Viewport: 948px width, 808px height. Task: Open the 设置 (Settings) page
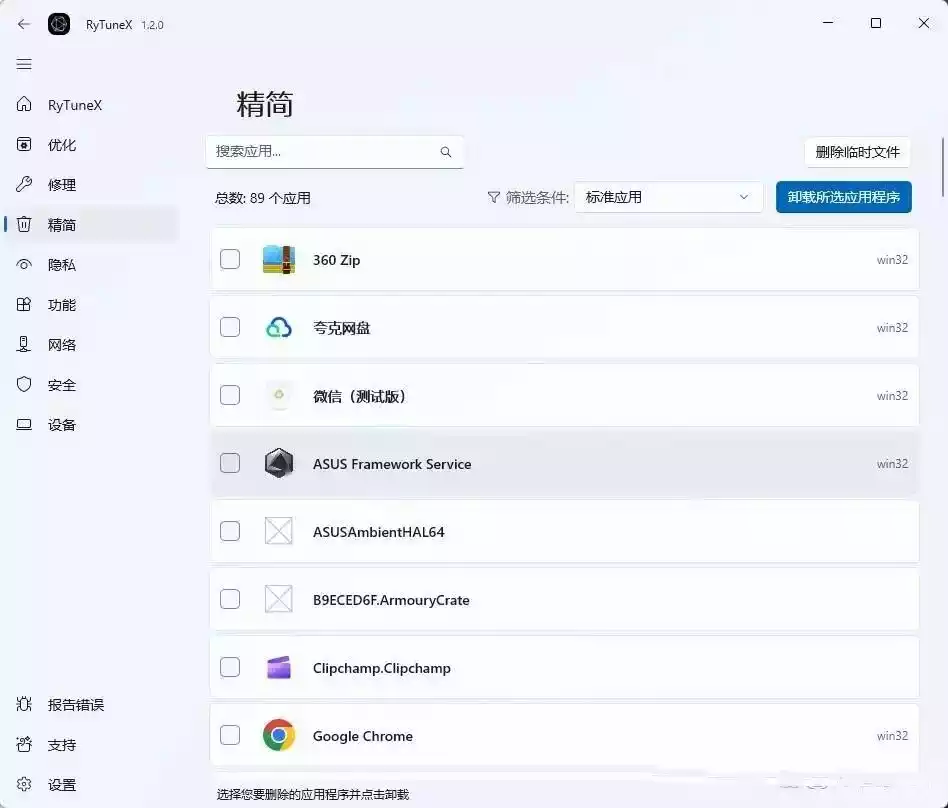coord(24,785)
